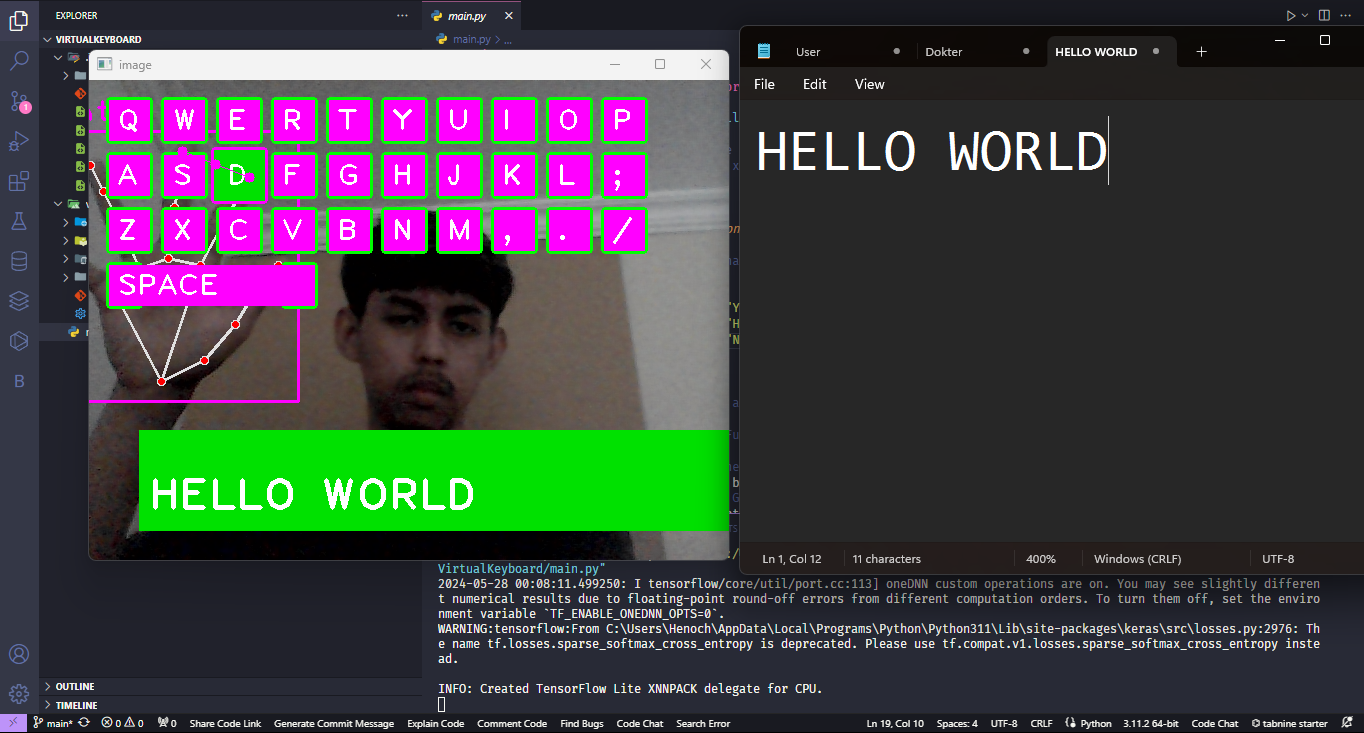Open Source Control view with one pending change

click(19, 101)
